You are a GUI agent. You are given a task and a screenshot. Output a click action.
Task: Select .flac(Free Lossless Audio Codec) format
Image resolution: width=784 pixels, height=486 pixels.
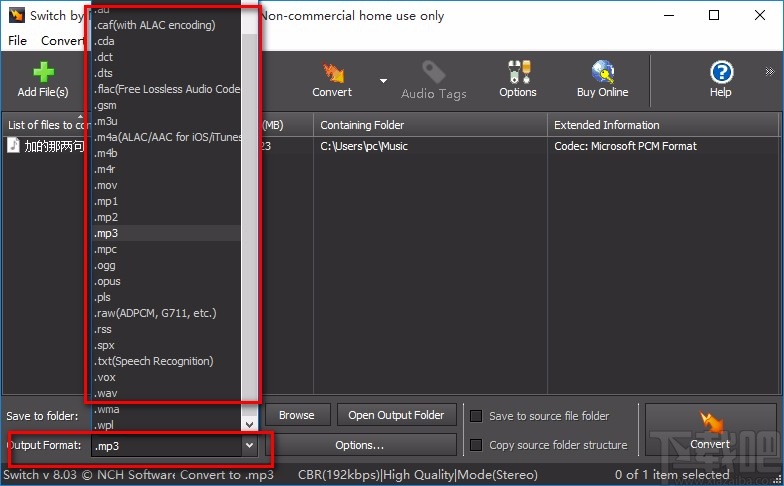(x=166, y=89)
